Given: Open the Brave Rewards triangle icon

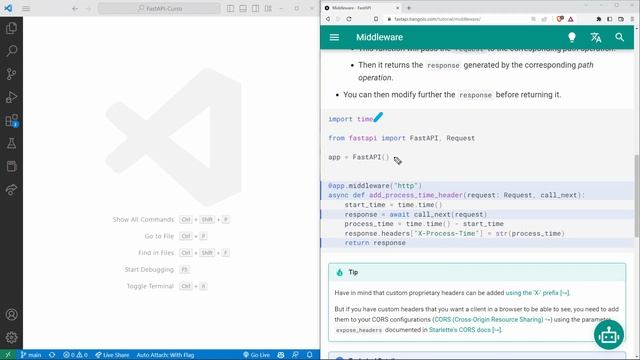Looking at the screenshot, I should pyautogui.click(x=571, y=19).
